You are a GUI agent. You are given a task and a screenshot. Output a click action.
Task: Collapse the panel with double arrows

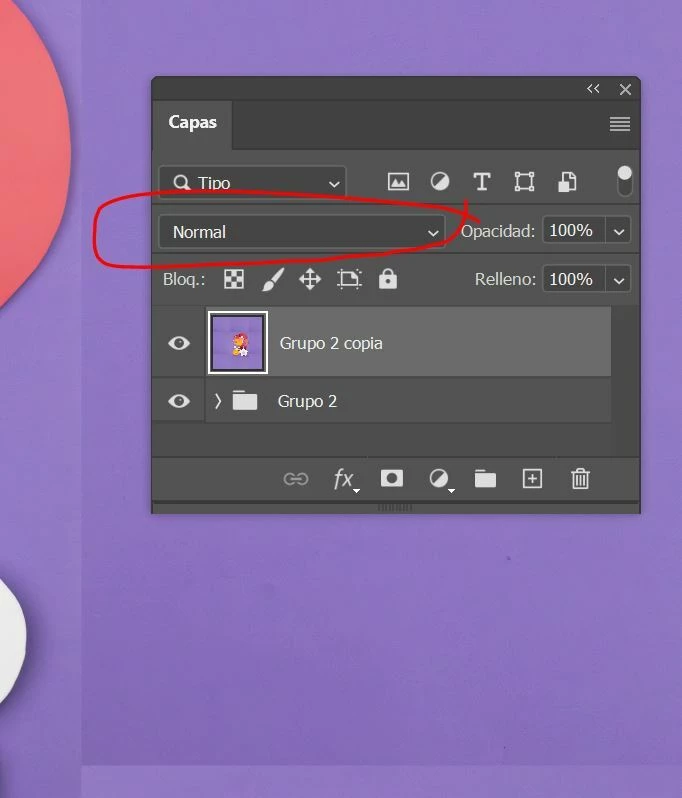[x=593, y=89]
